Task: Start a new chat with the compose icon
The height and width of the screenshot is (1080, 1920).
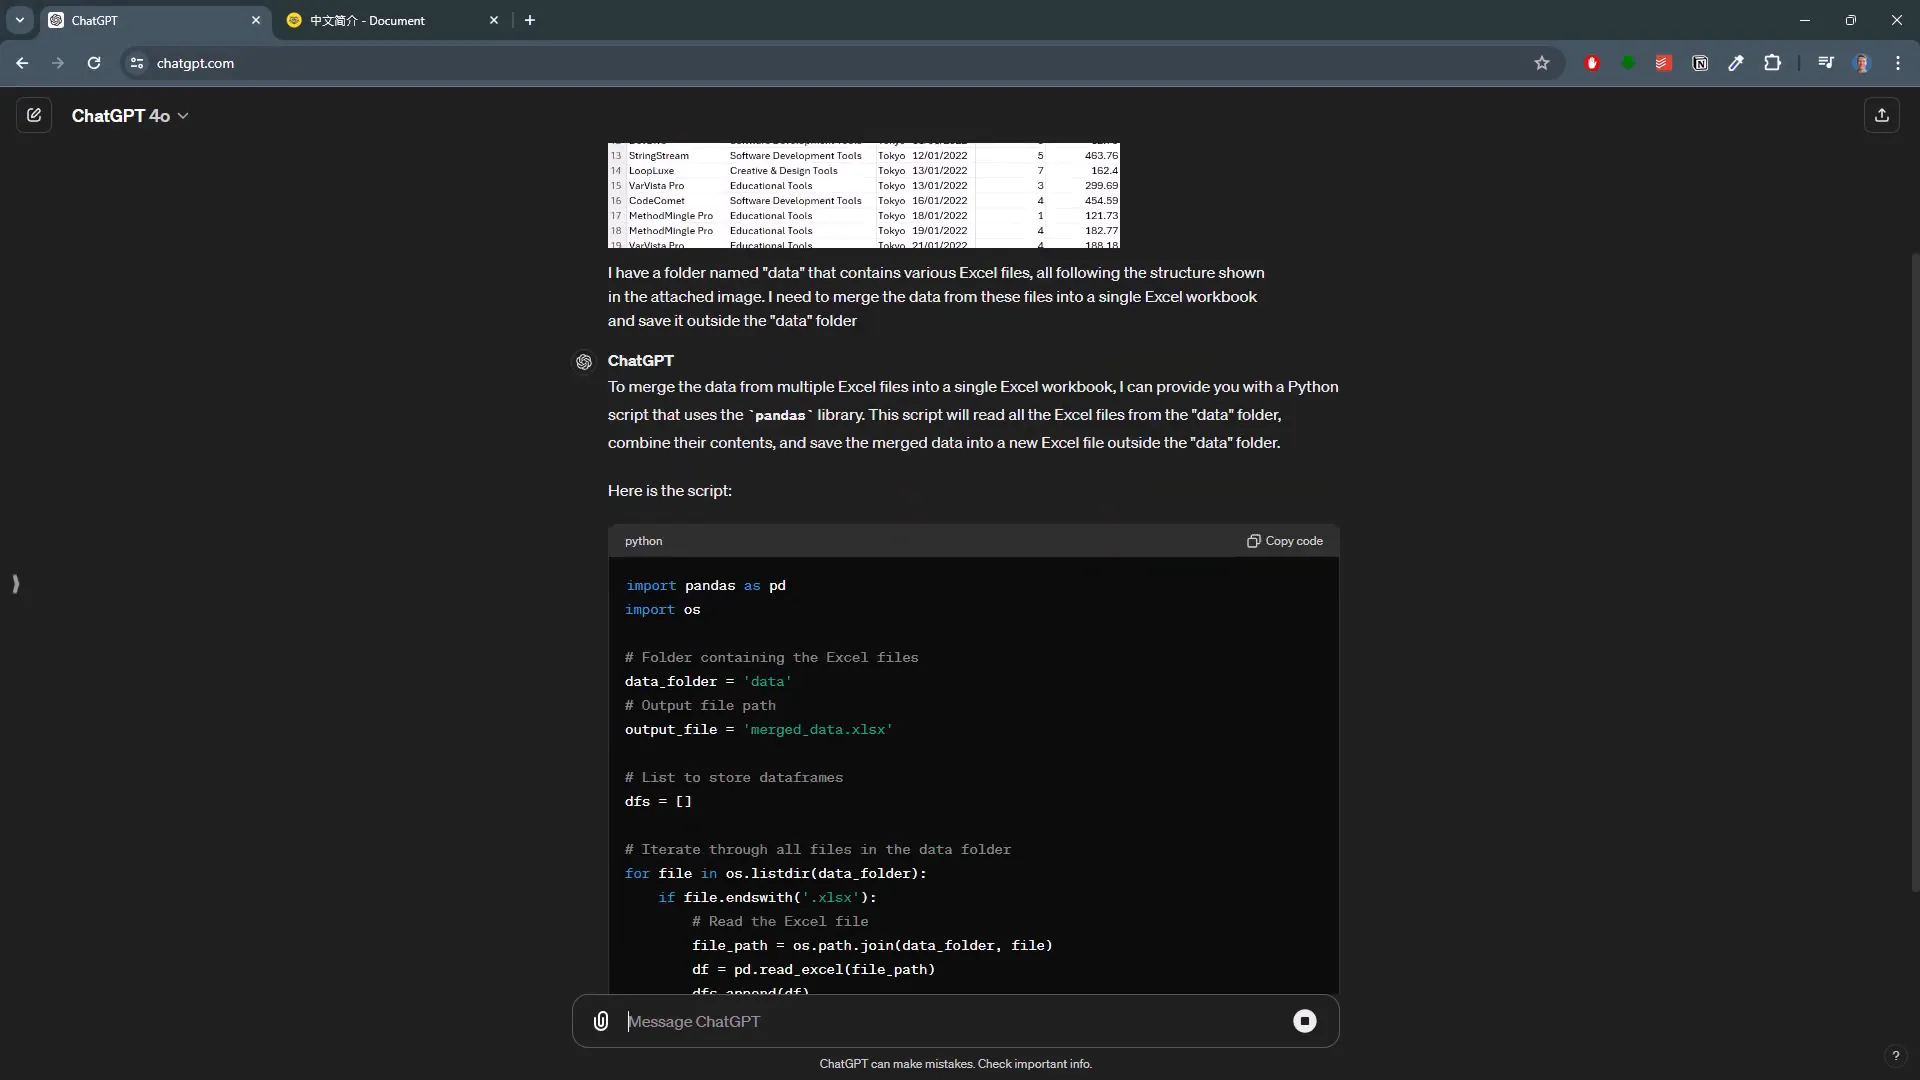Action: pyautogui.click(x=34, y=115)
